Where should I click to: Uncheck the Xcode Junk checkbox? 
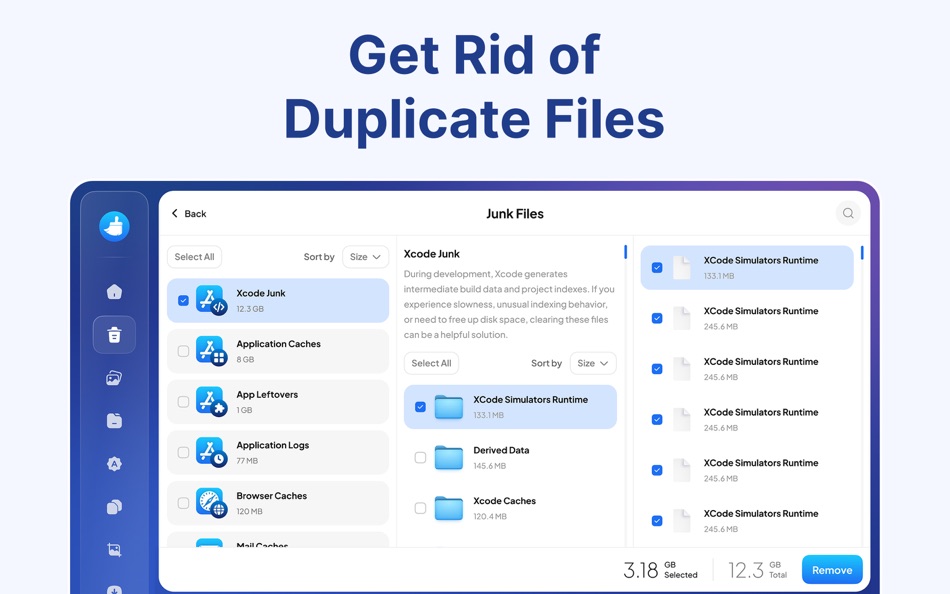coord(183,301)
